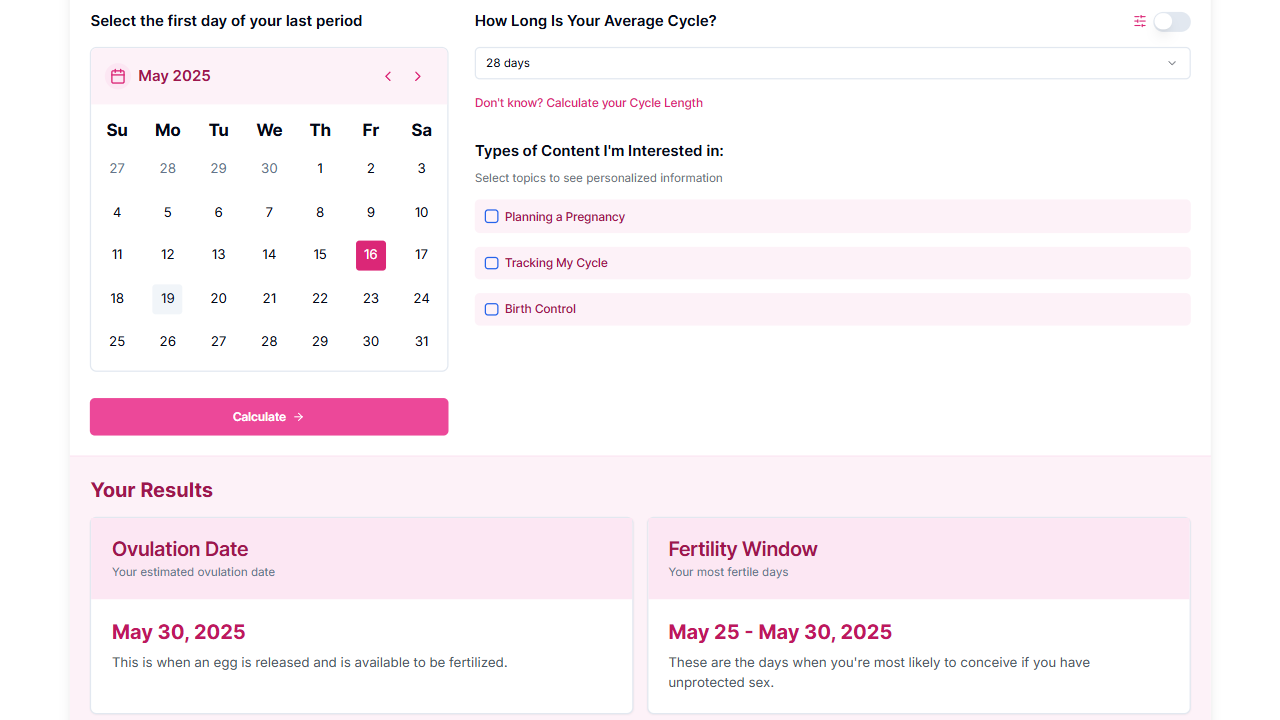This screenshot has height=720, width=1280.
Task: Select May 25 on the calendar
Action: point(117,341)
